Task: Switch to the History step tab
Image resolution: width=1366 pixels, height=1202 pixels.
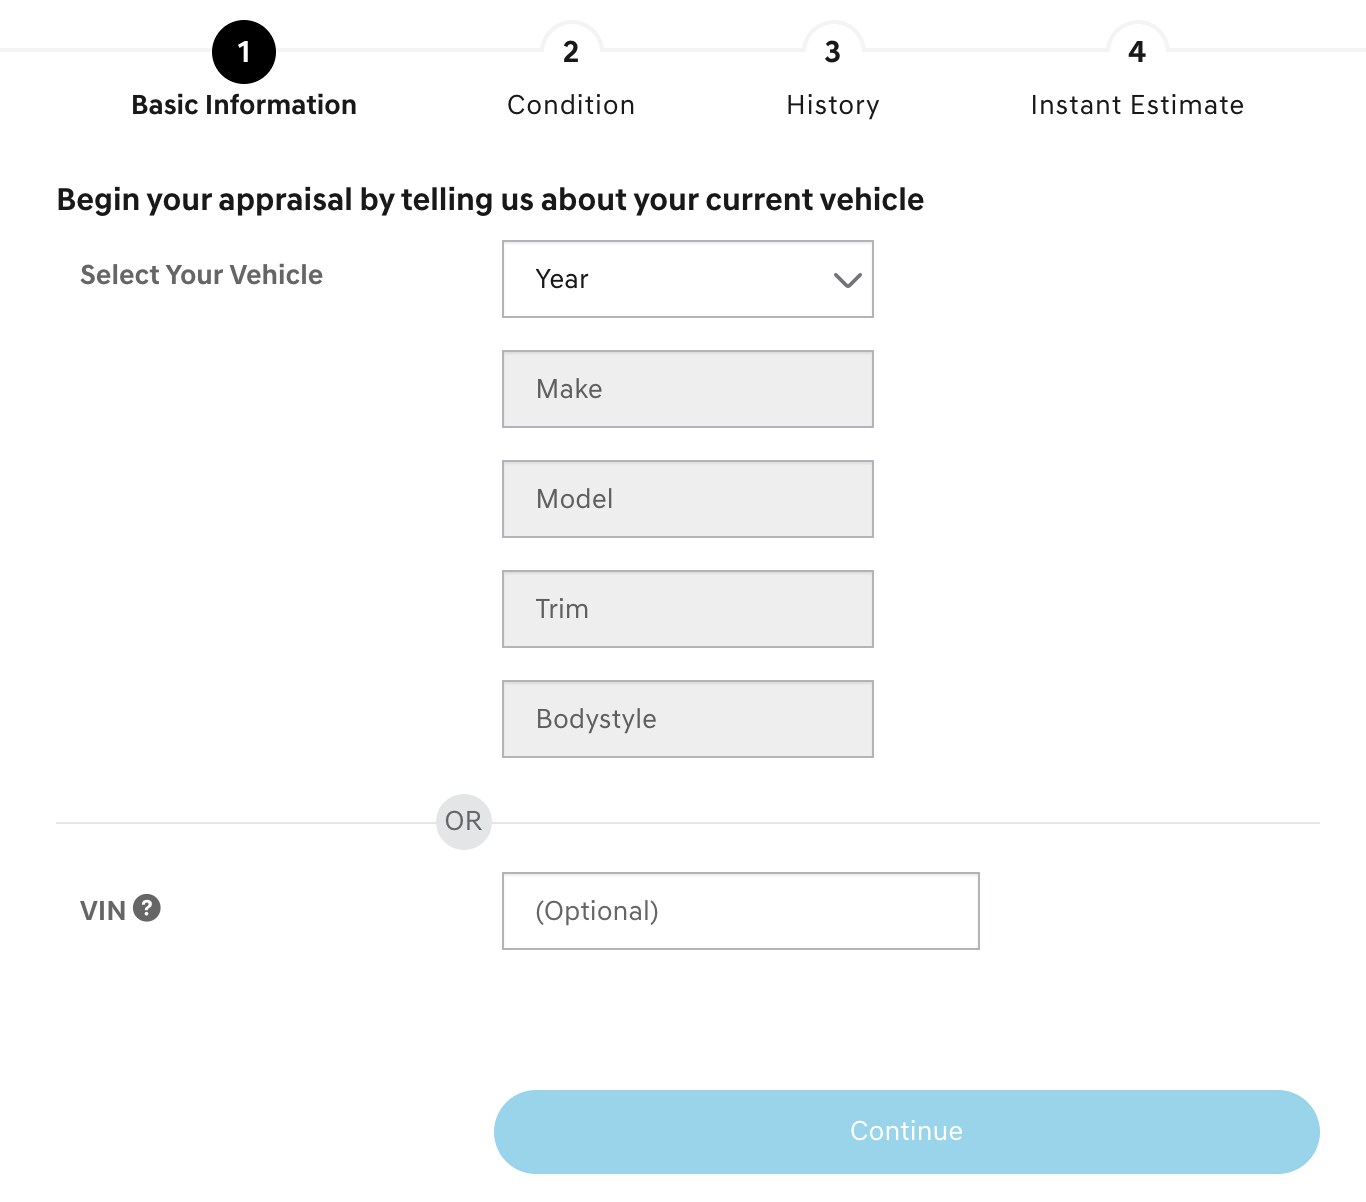Action: pos(833,105)
